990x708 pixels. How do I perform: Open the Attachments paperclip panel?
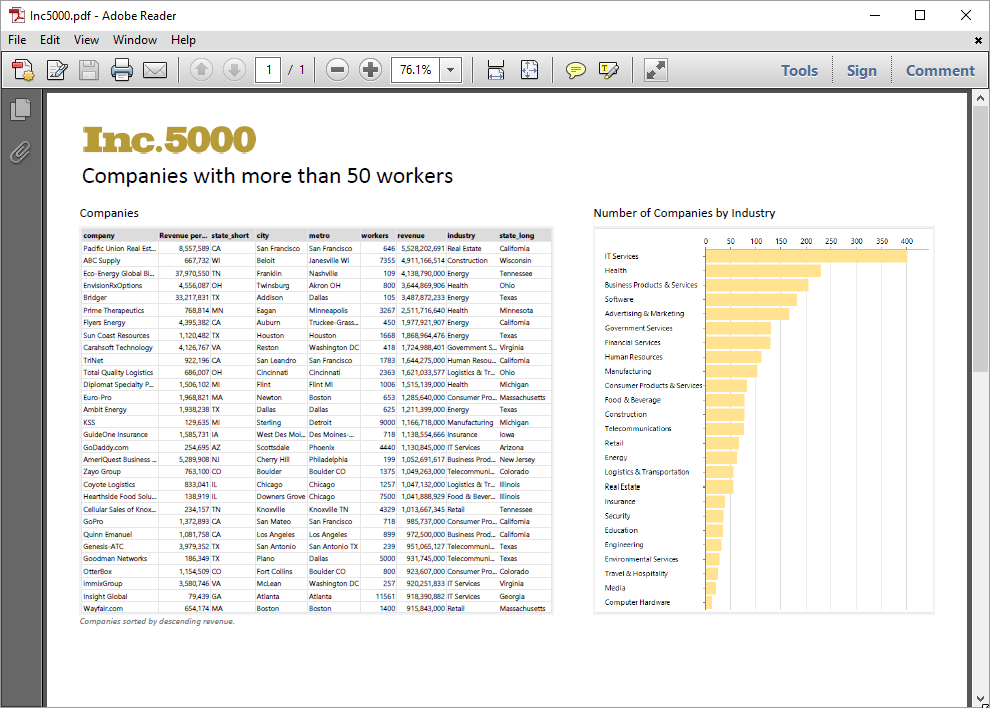coord(21,152)
